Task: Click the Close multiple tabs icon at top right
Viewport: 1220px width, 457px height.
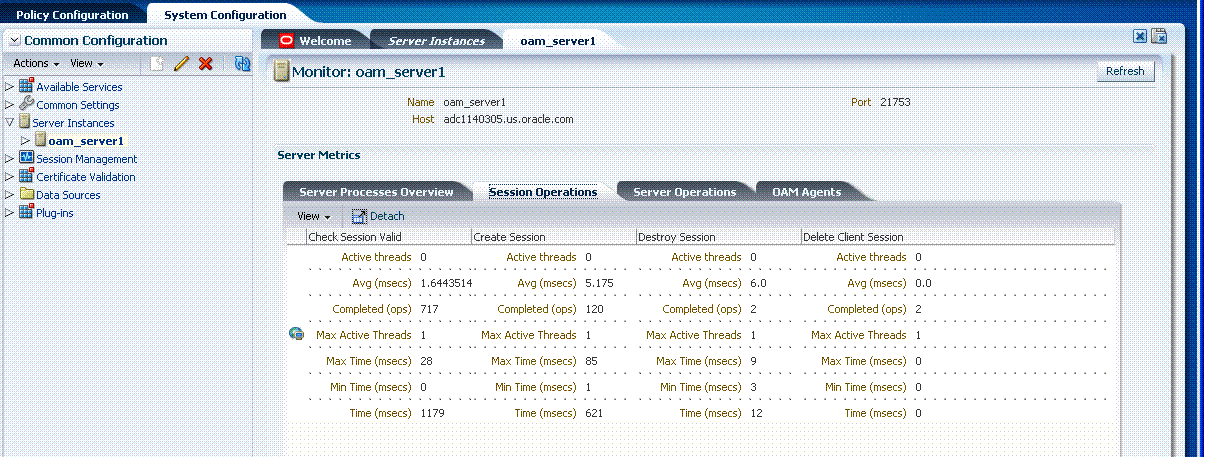Action: click(1159, 36)
